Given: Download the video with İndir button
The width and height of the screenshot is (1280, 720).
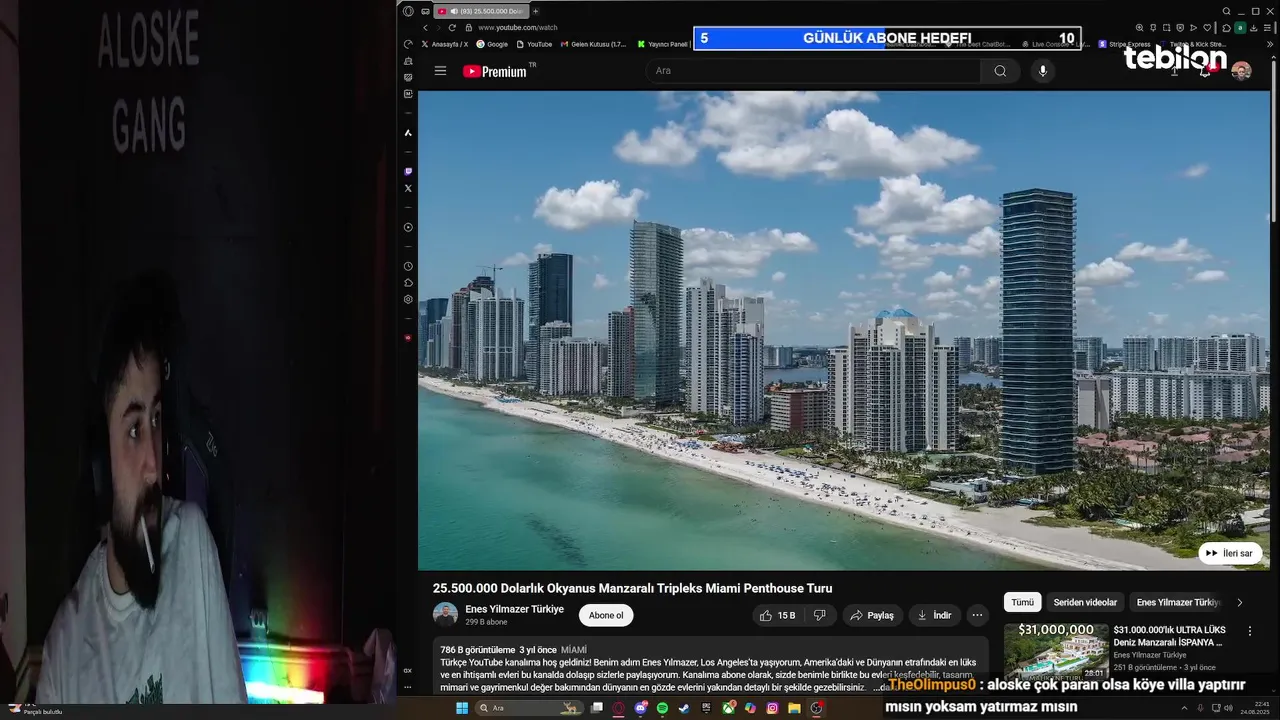Looking at the screenshot, I should pyautogui.click(x=934, y=615).
